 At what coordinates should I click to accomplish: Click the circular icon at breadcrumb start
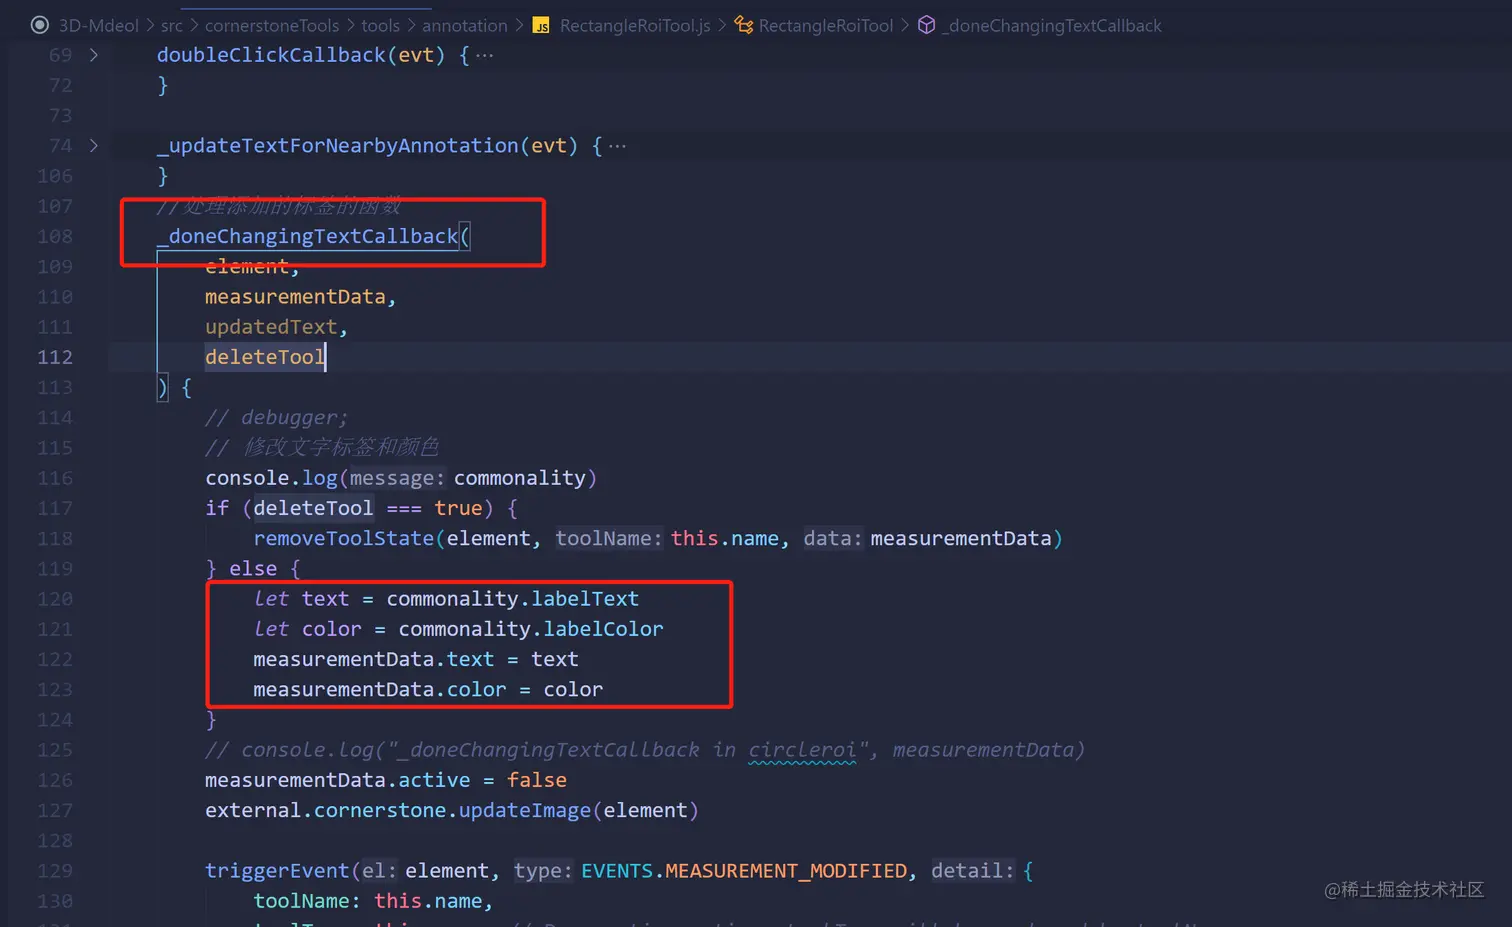(39, 24)
